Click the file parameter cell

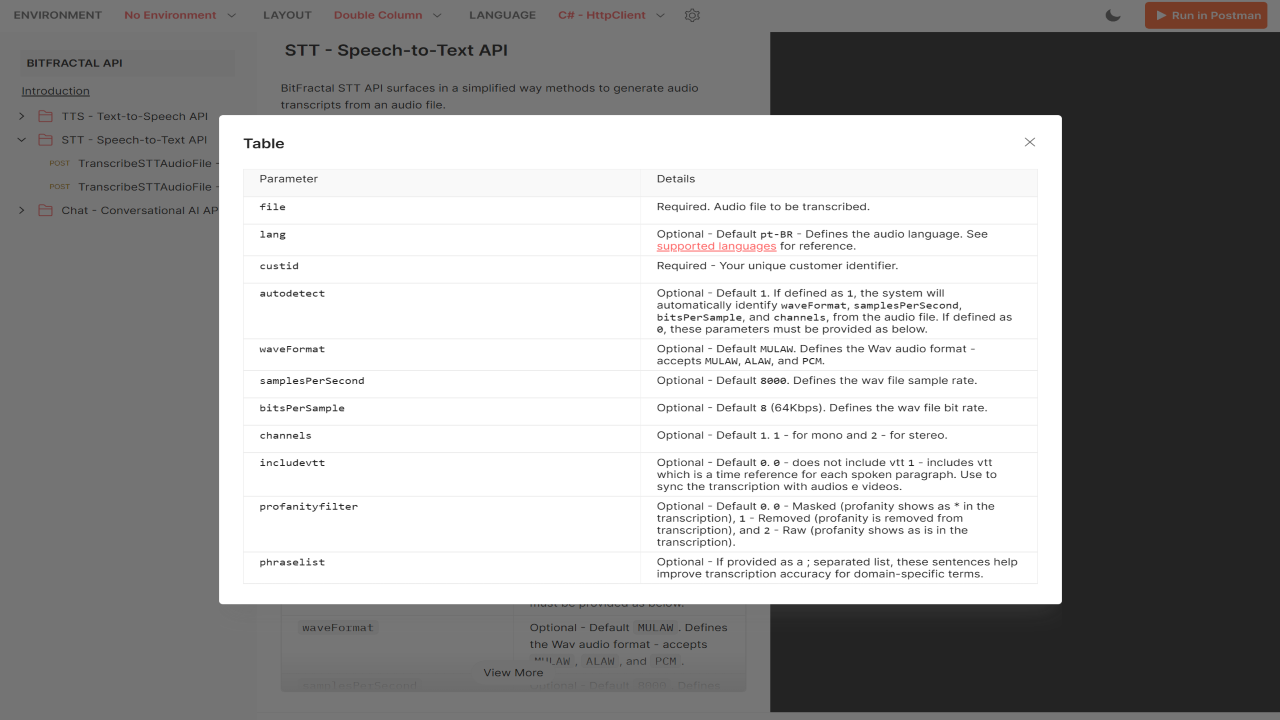[x=442, y=210]
